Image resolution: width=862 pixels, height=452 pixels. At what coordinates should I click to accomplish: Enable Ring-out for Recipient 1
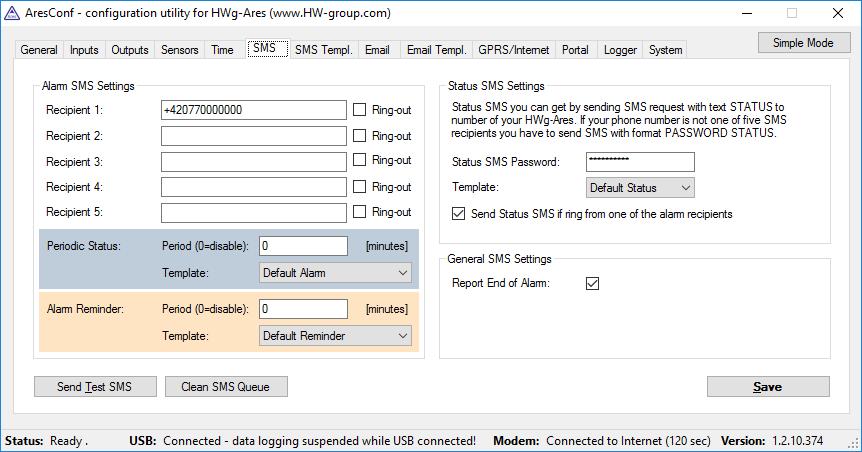coord(359,109)
